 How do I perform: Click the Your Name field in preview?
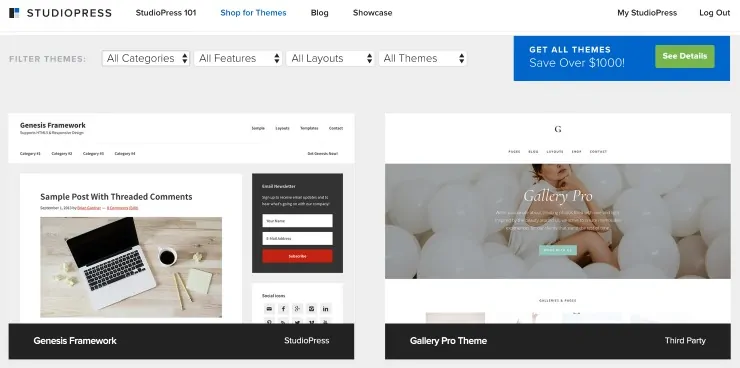(x=297, y=221)
